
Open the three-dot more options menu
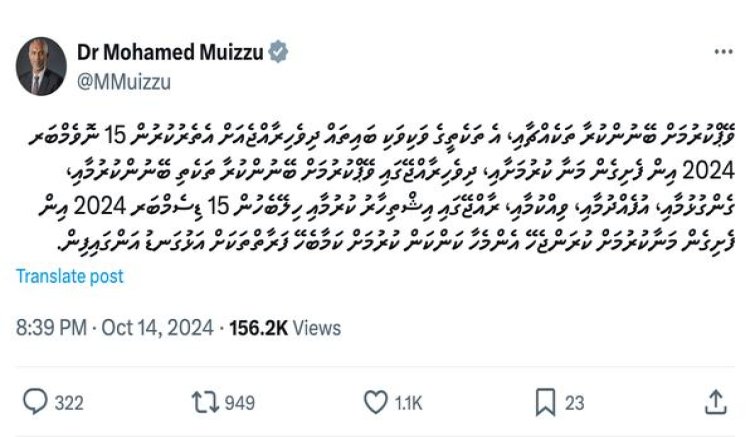[x=723, y=51]
